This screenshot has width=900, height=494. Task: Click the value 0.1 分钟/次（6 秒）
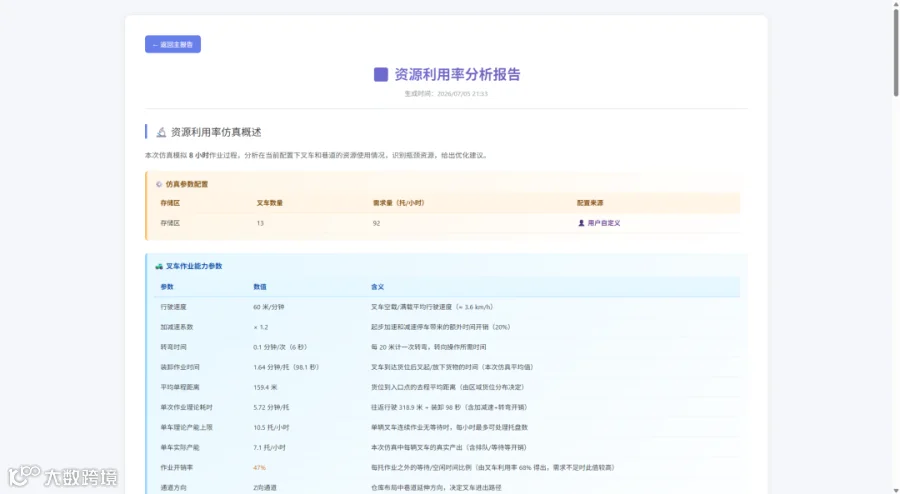click(282, 347)
